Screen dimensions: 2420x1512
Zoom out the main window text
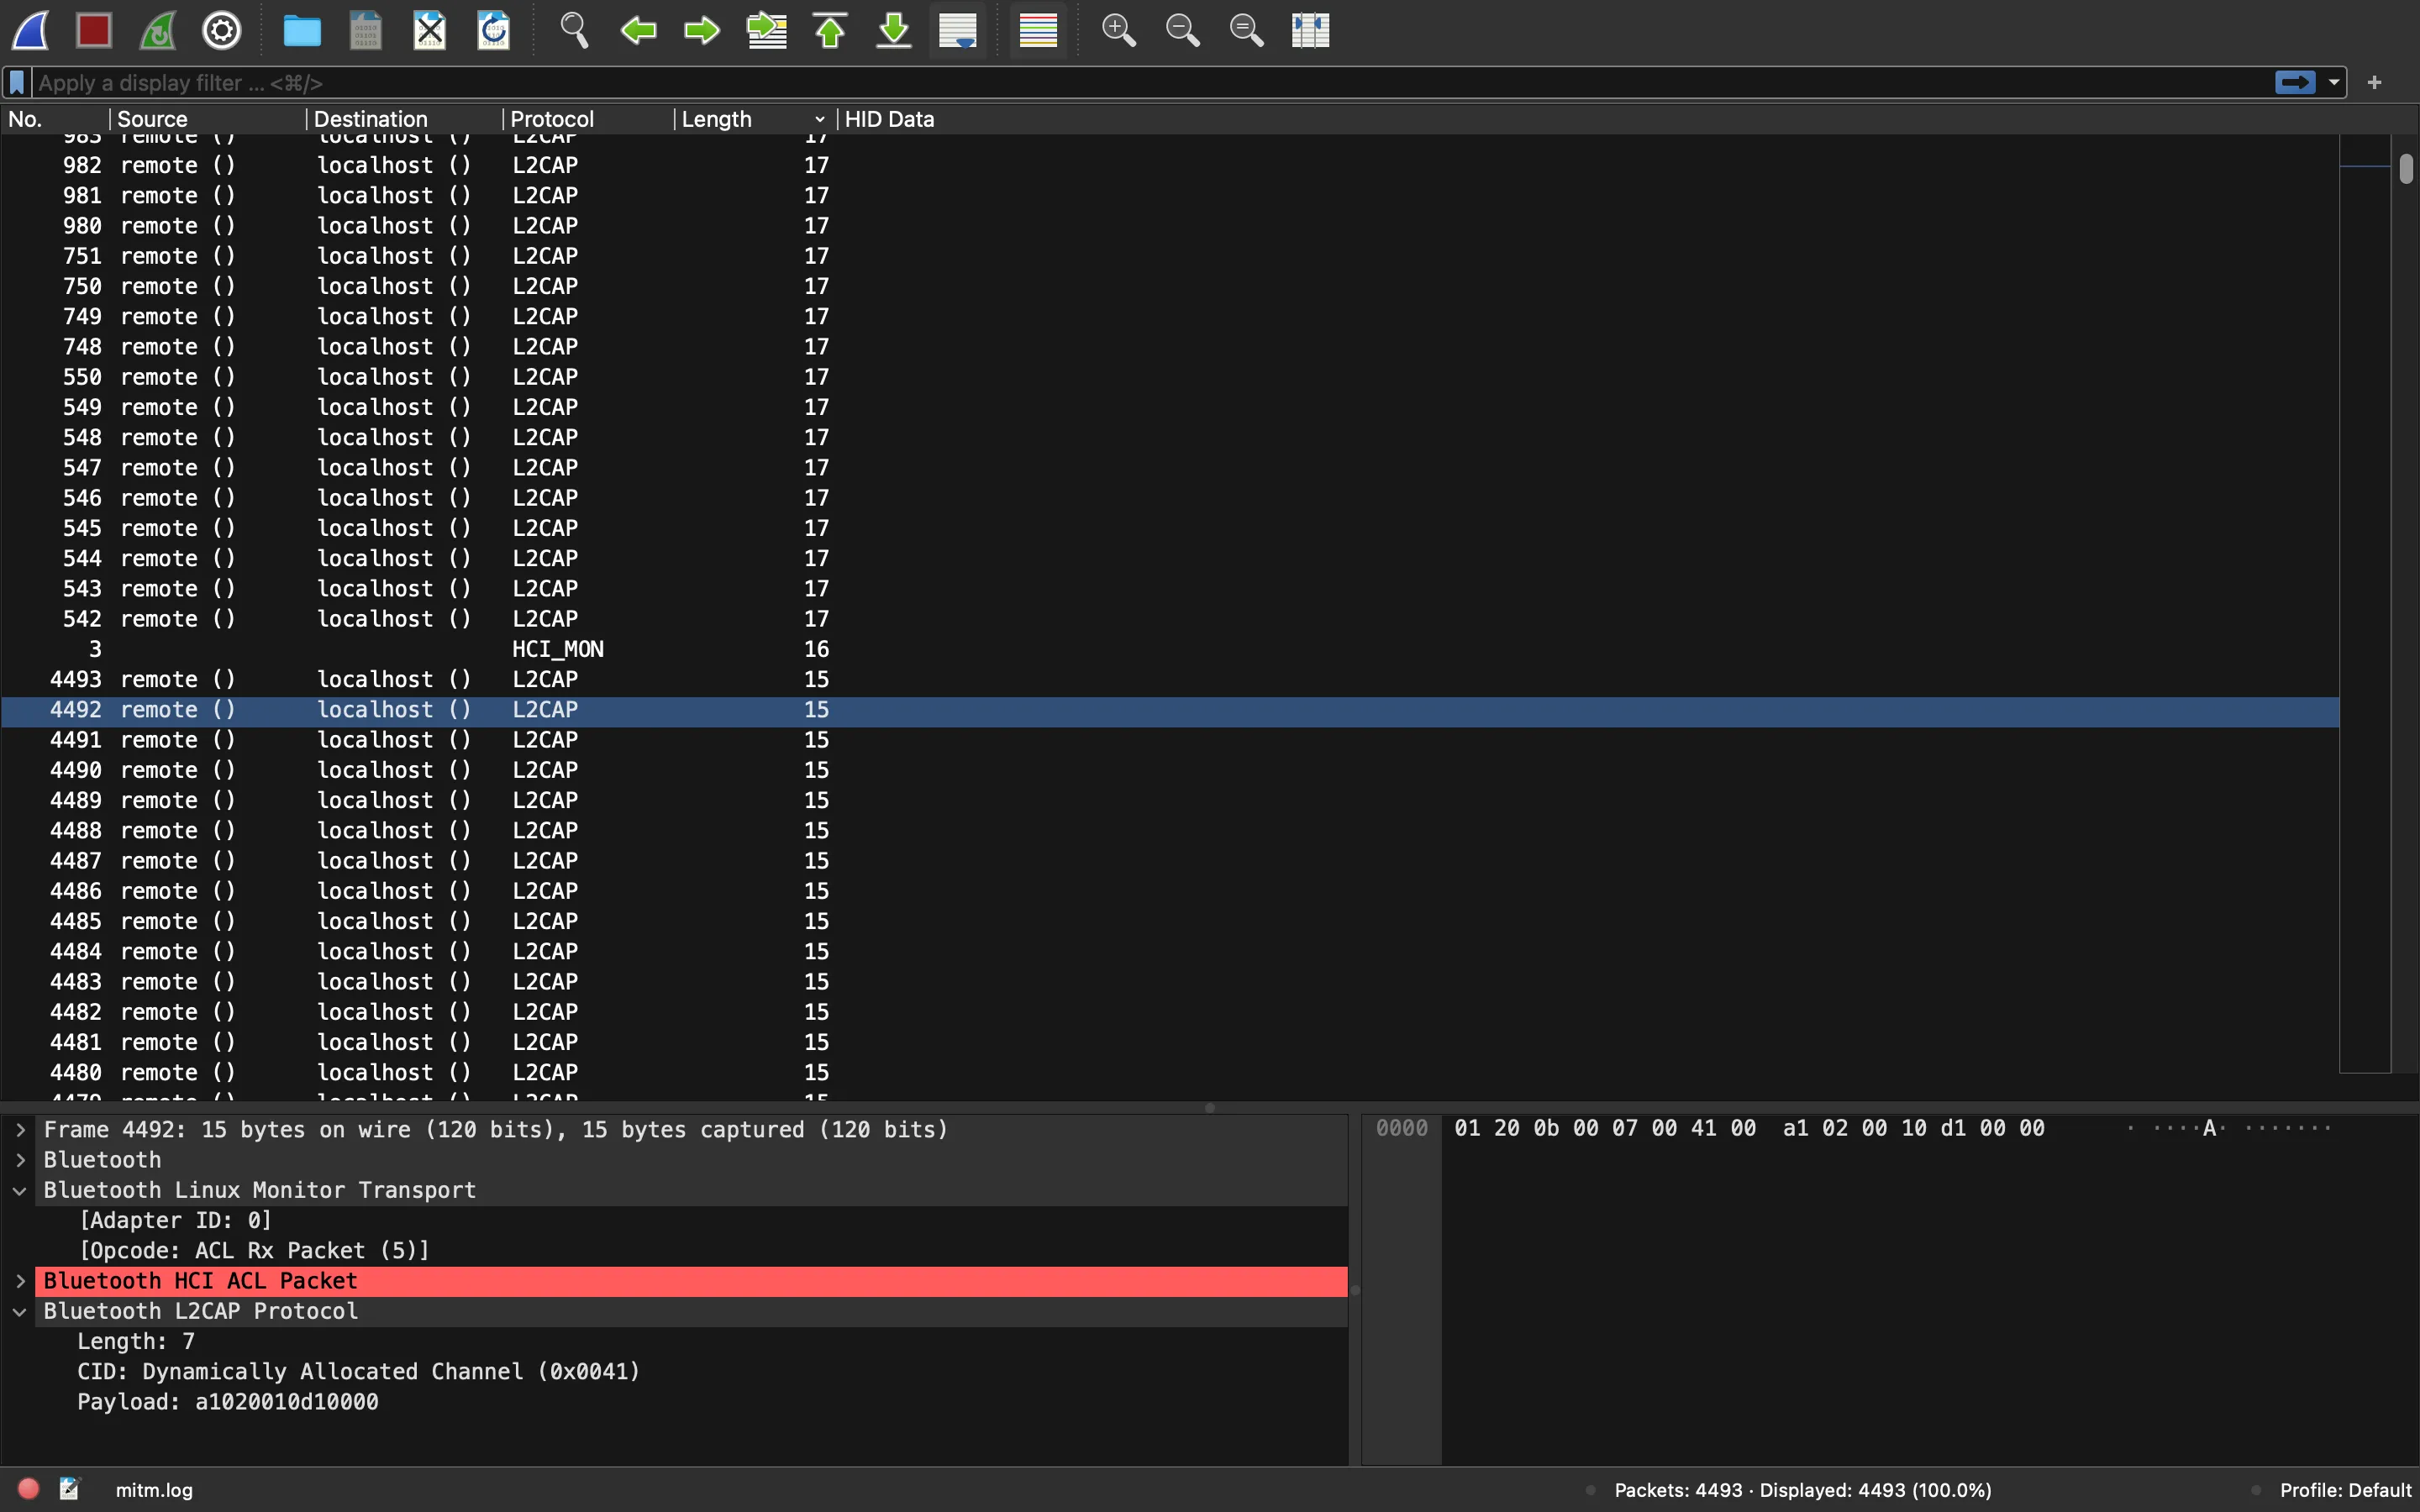(x=1182, y=30)
